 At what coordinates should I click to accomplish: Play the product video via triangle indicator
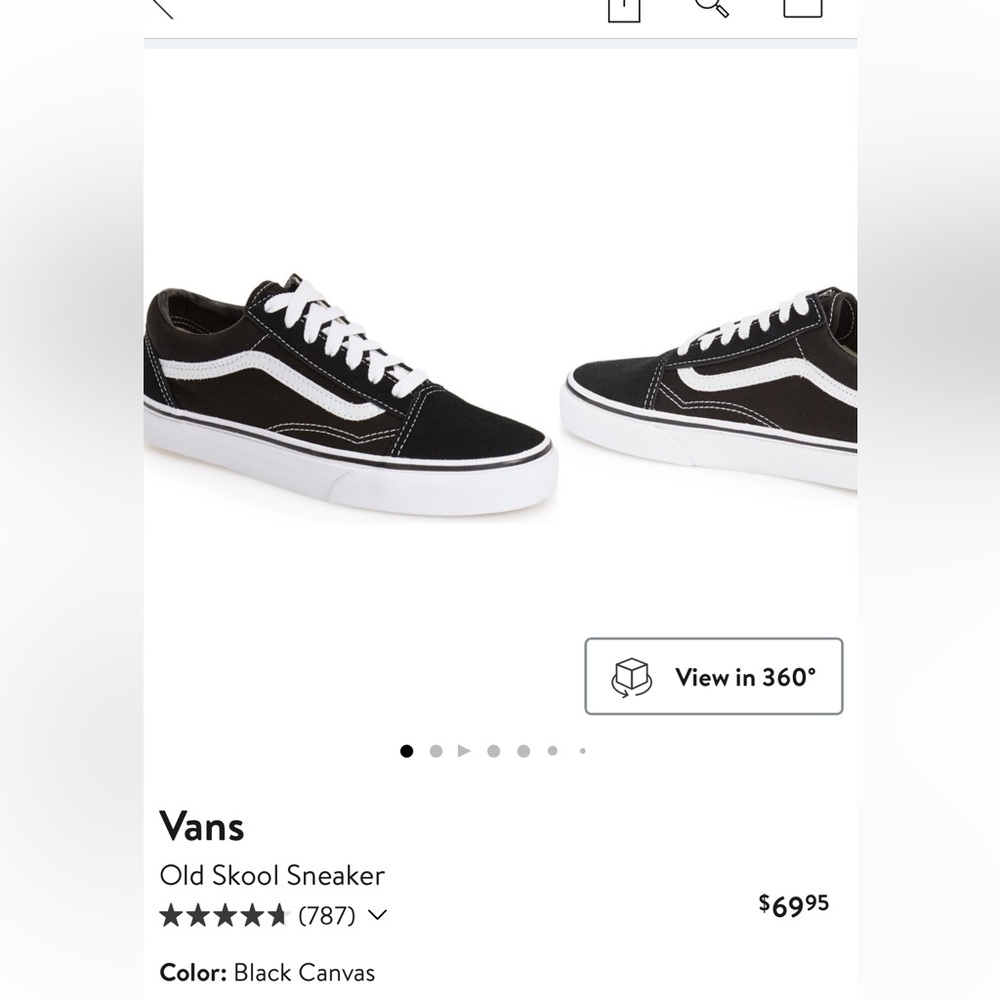[463, 750]
